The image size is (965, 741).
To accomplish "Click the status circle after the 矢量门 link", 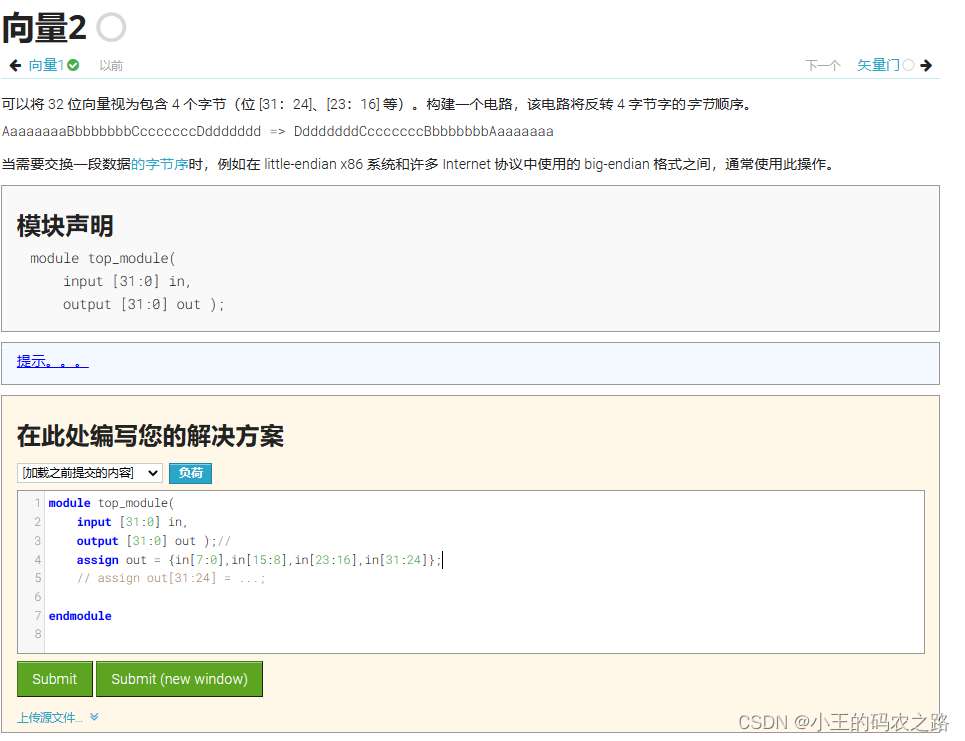I will click(909, 63).
